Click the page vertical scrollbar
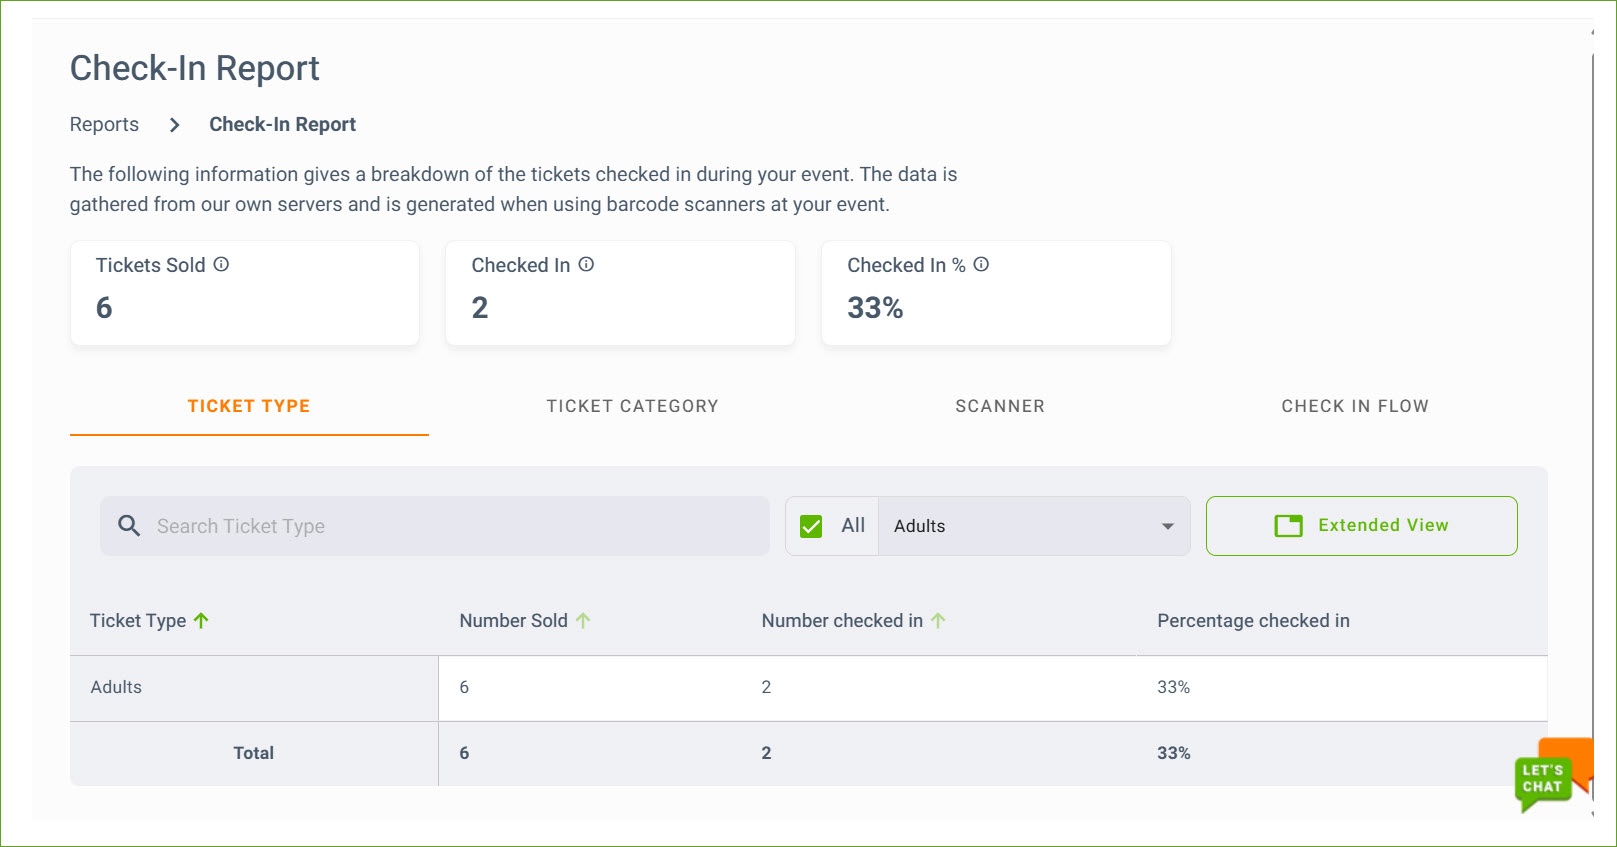 click(1593, 400)
